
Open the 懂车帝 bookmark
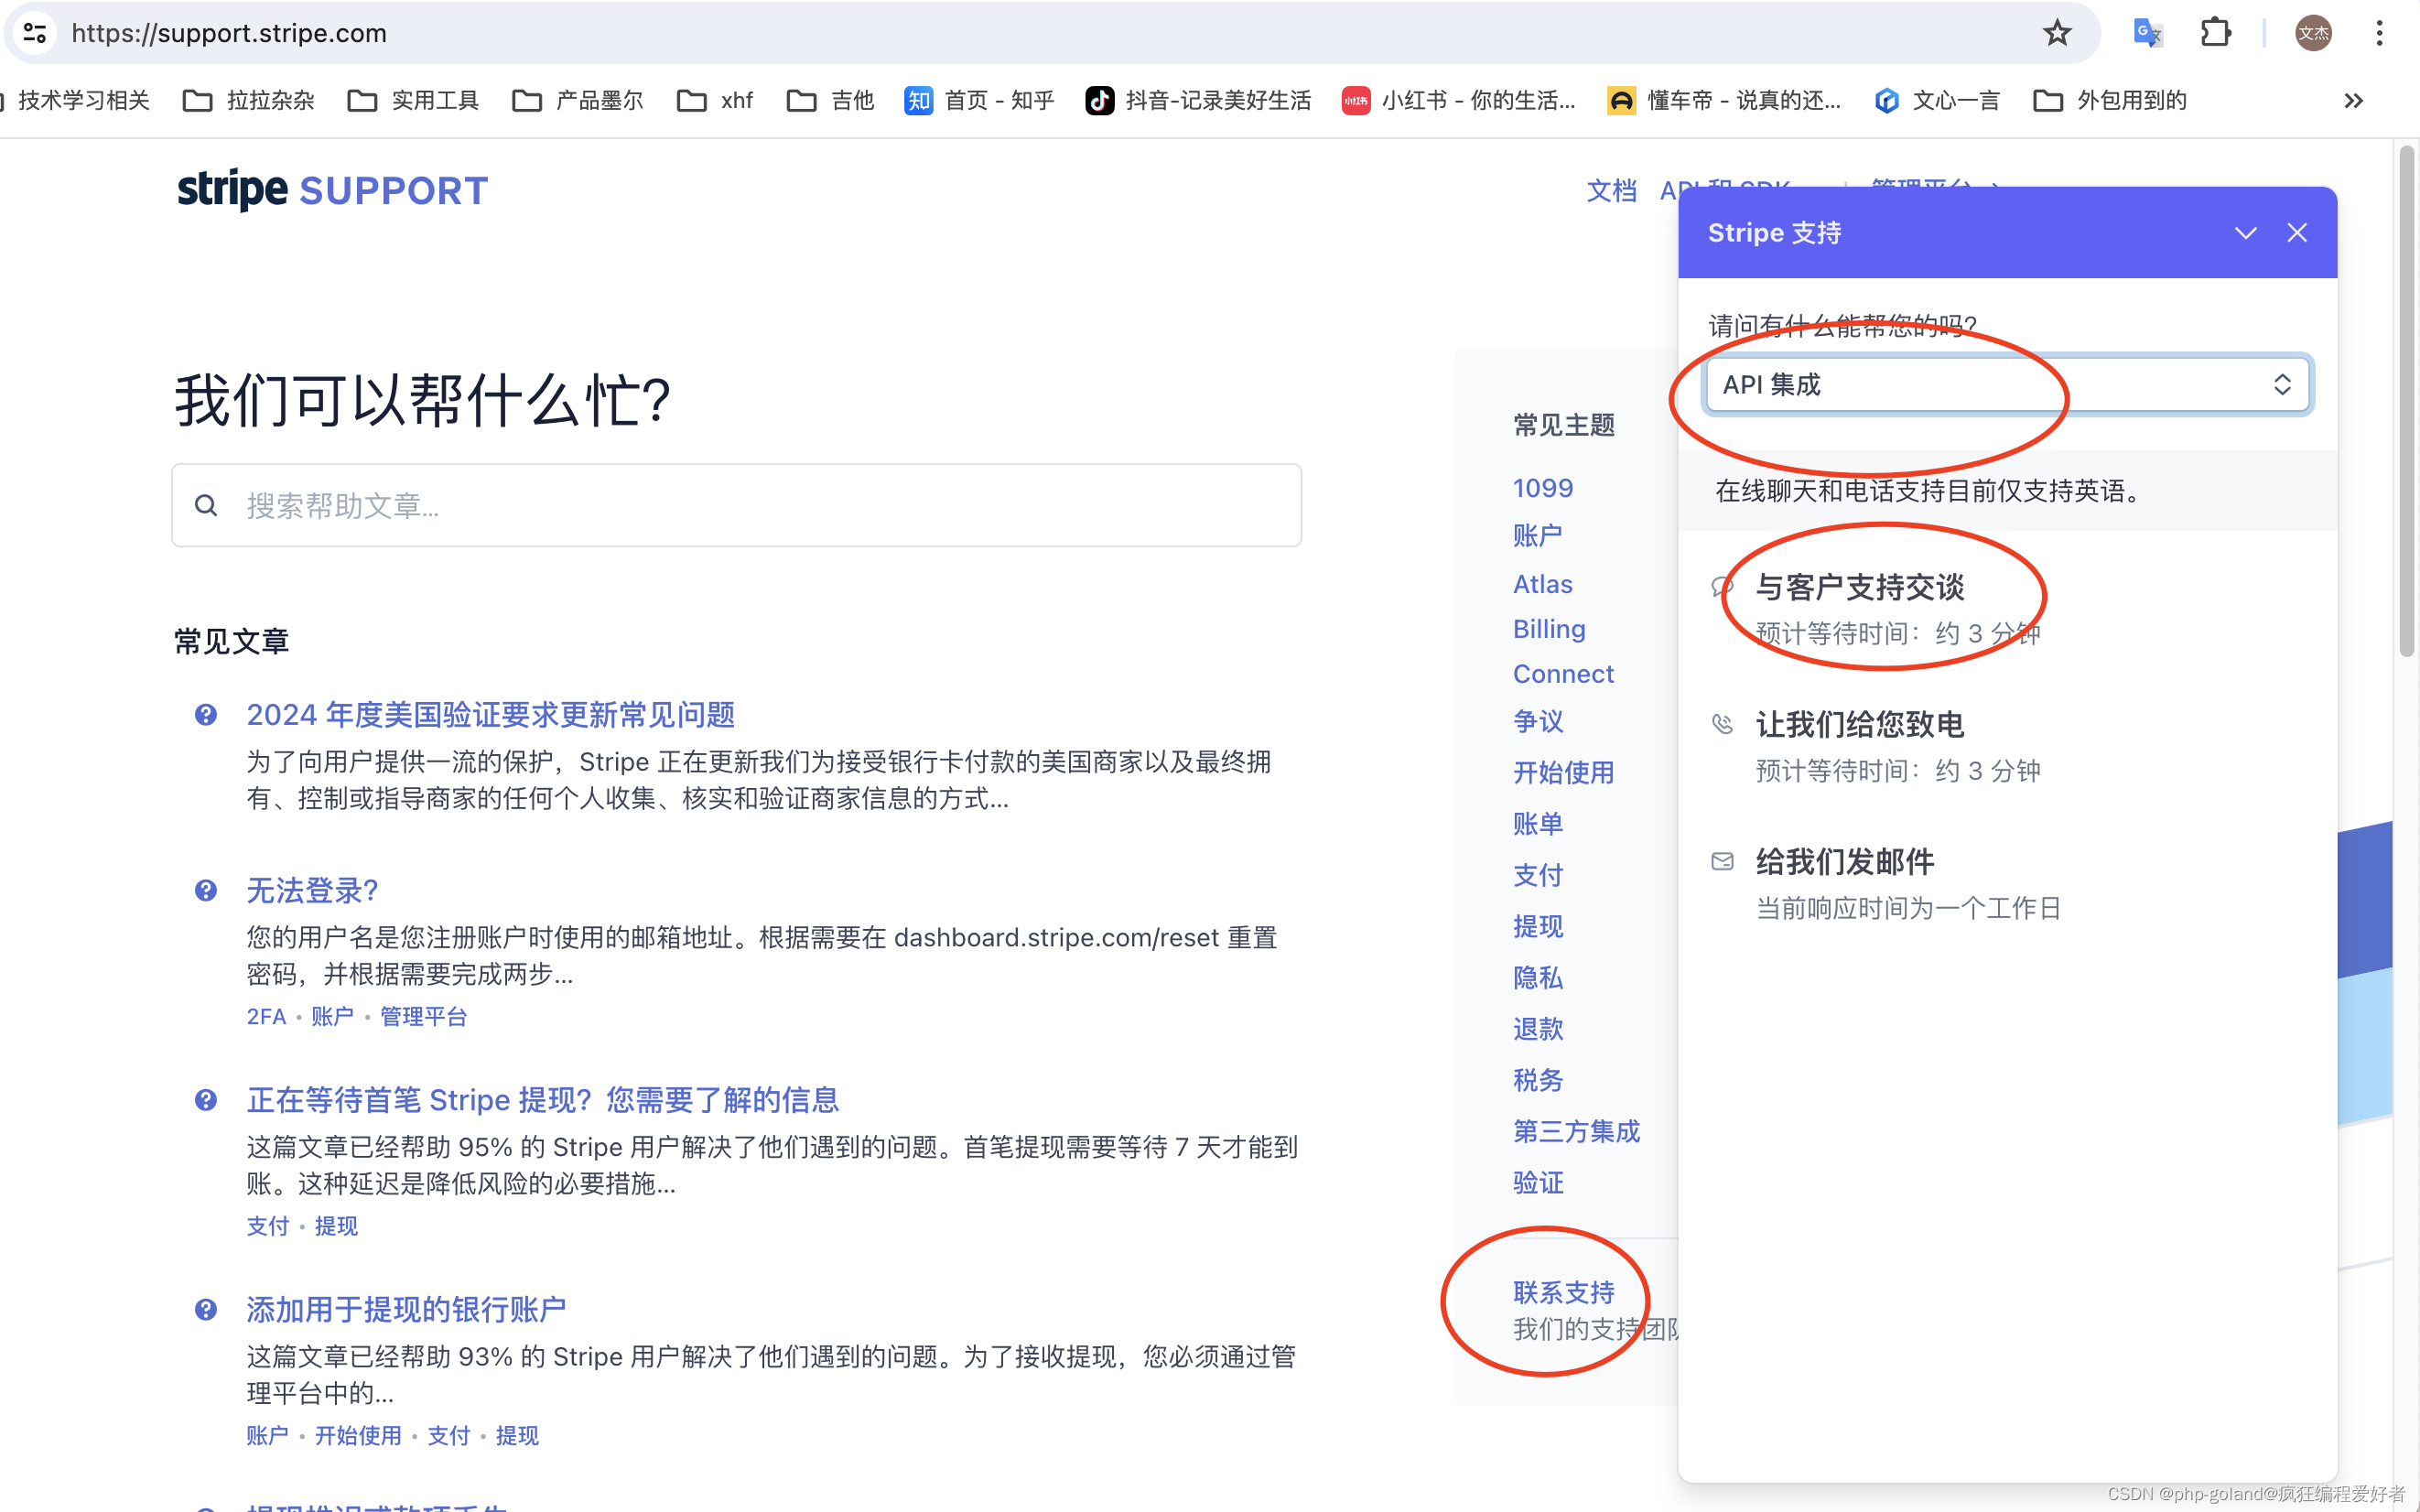(1723, 100)
